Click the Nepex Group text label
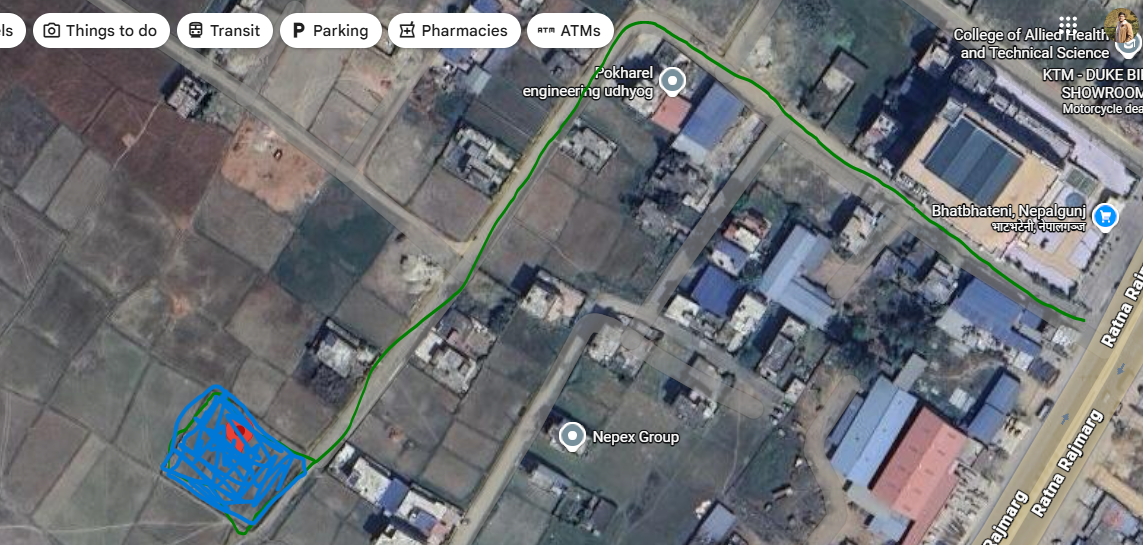The width and height of the screenshot is (1143, 545). 636,437
